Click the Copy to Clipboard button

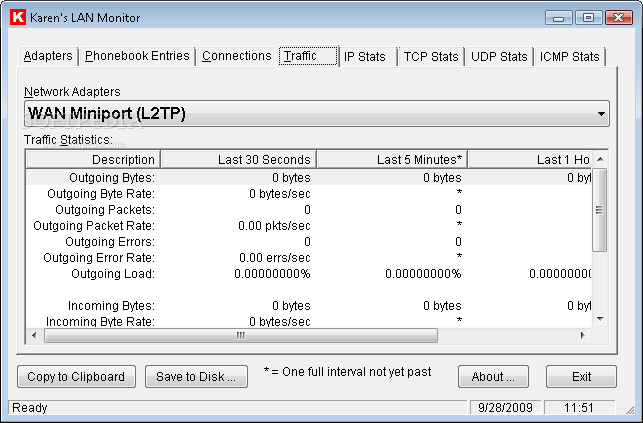click(76, 377)
